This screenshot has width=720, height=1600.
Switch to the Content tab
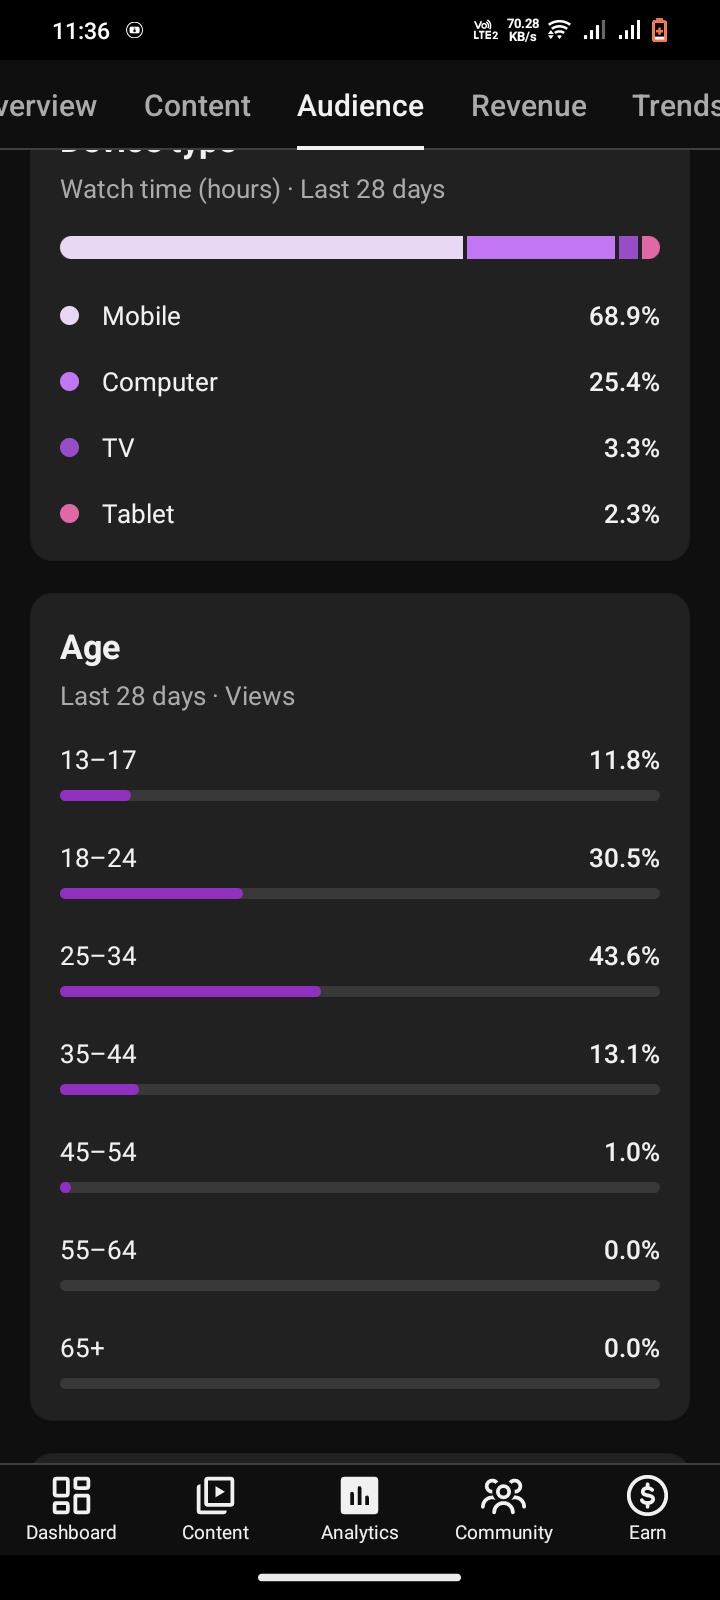197,106
